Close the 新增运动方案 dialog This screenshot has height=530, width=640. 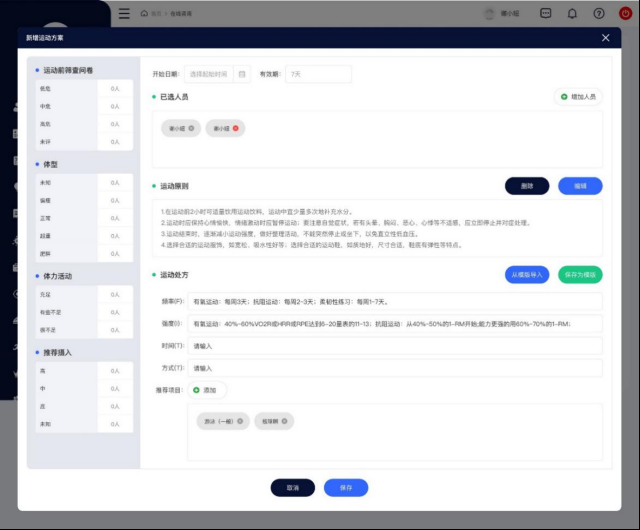[x=606, y=38]
